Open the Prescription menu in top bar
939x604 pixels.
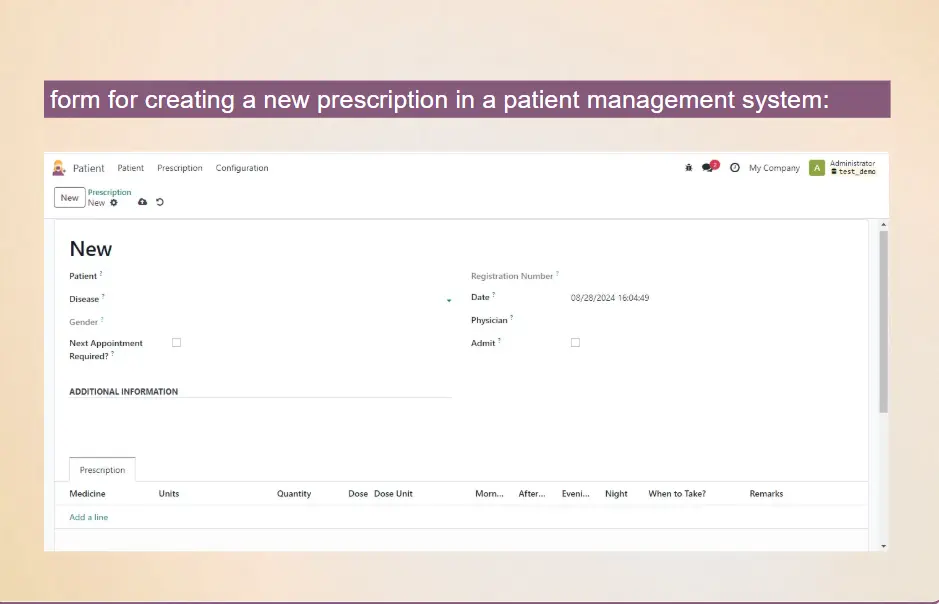coord(180,168)
